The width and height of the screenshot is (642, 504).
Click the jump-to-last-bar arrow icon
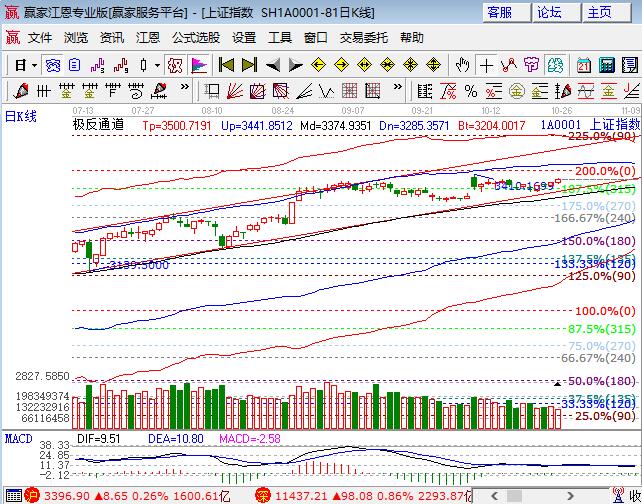point(249,65)
